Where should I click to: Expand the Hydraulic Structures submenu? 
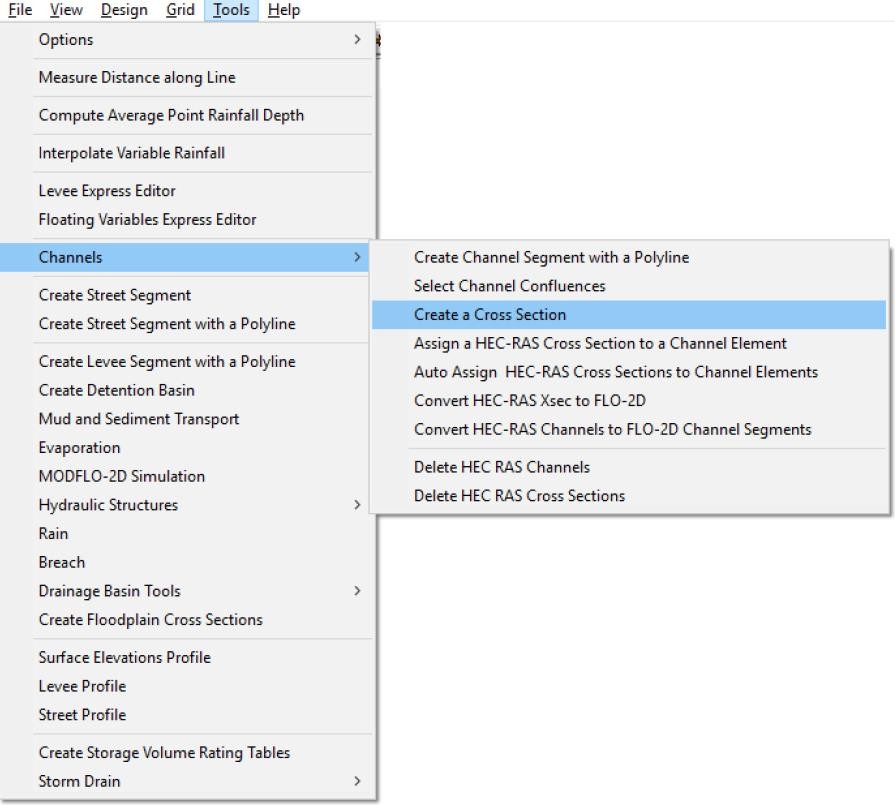coord(357,505)
